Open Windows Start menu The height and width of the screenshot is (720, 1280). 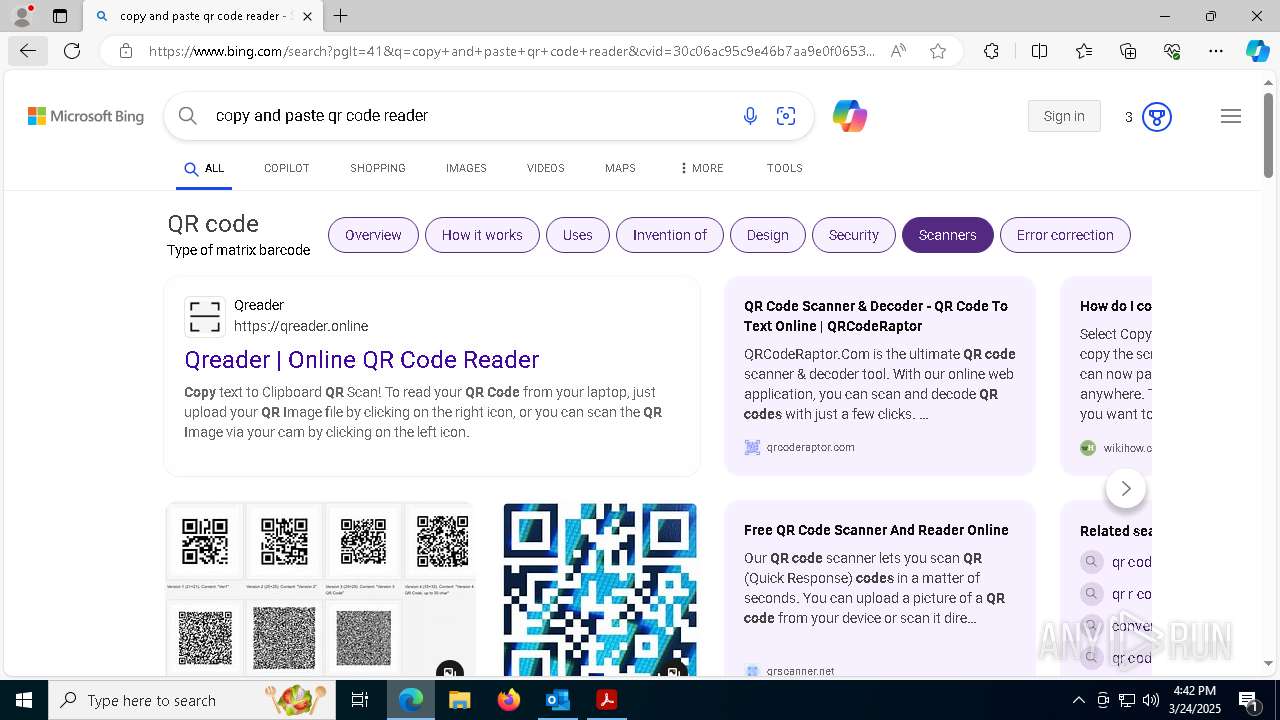tap(23, 700)
